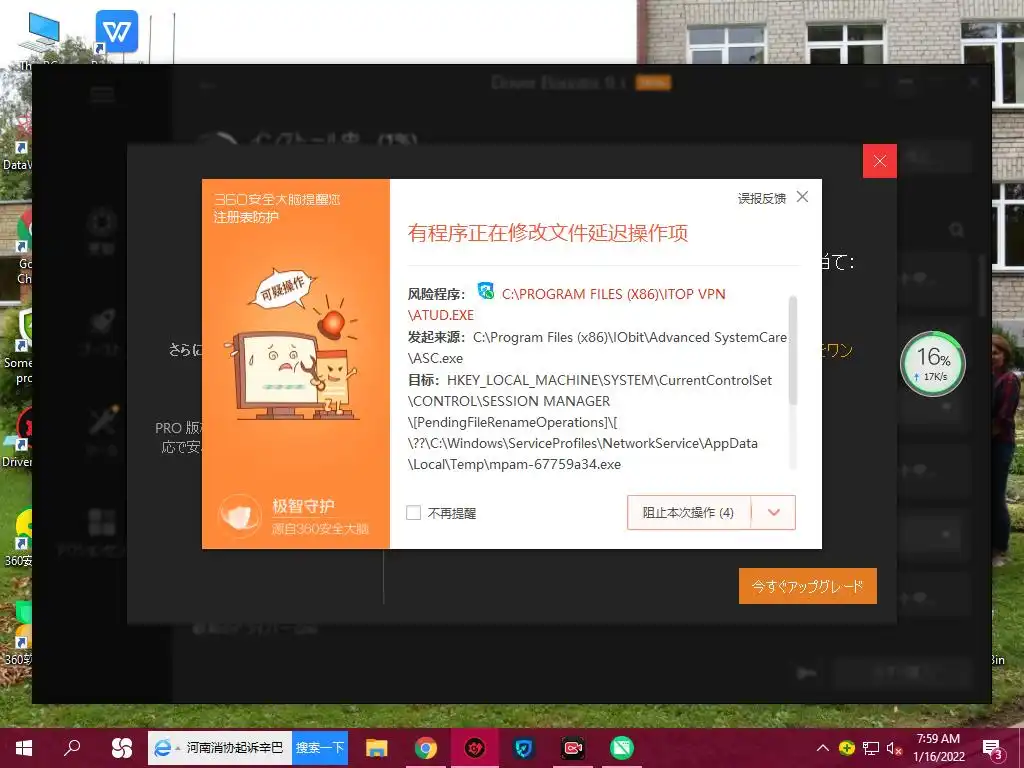Click the heading 有程序正在修改文件延迟操作项
1024x768 pixels.
point(547,233)
